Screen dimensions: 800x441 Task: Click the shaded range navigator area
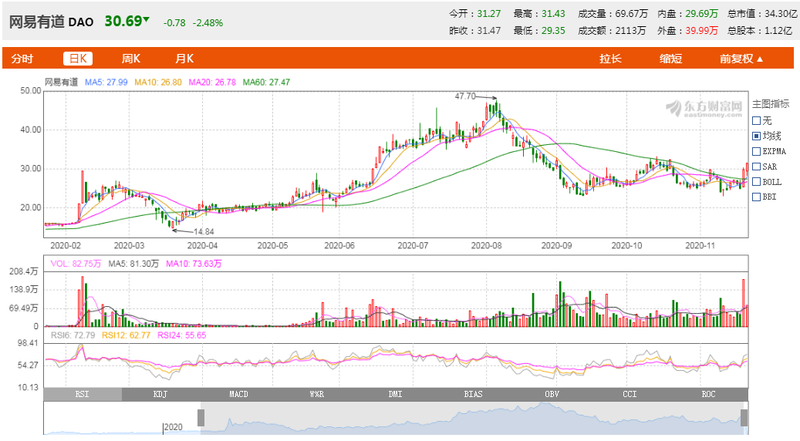pos(472,419)
